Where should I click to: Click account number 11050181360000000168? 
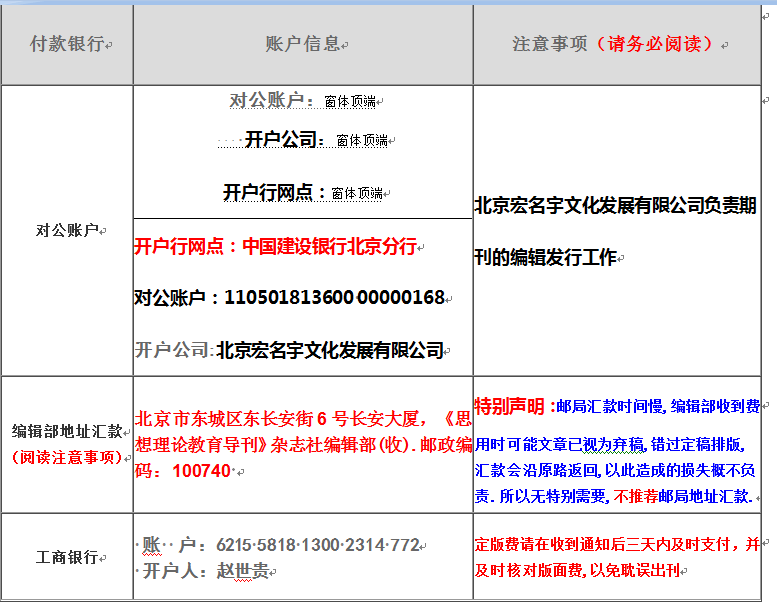[334, 298]
